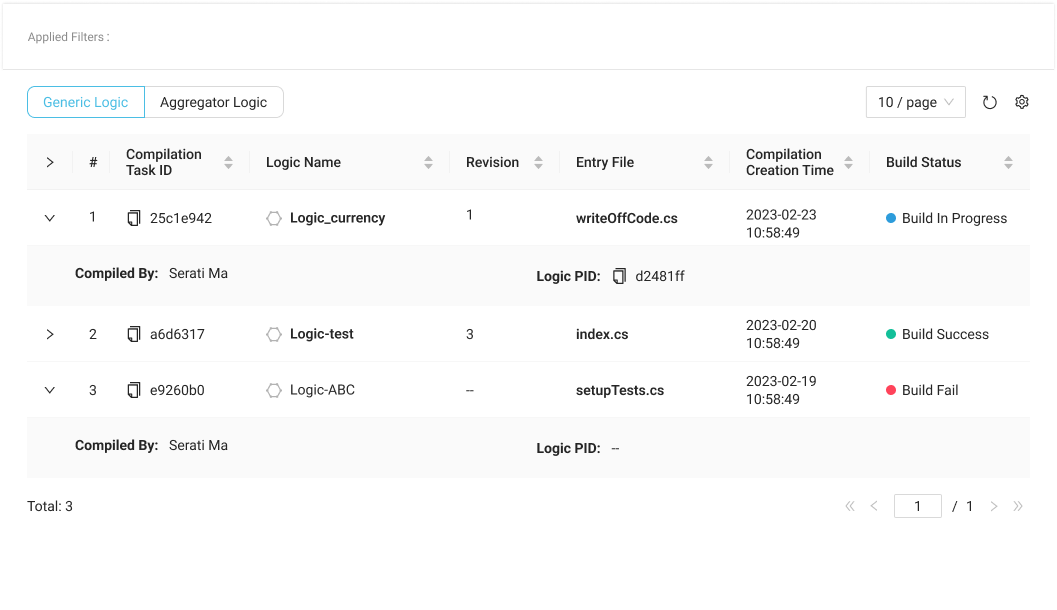
Task: Sort by Revision column
Action: pyautogui.click(x=538, y=162)
